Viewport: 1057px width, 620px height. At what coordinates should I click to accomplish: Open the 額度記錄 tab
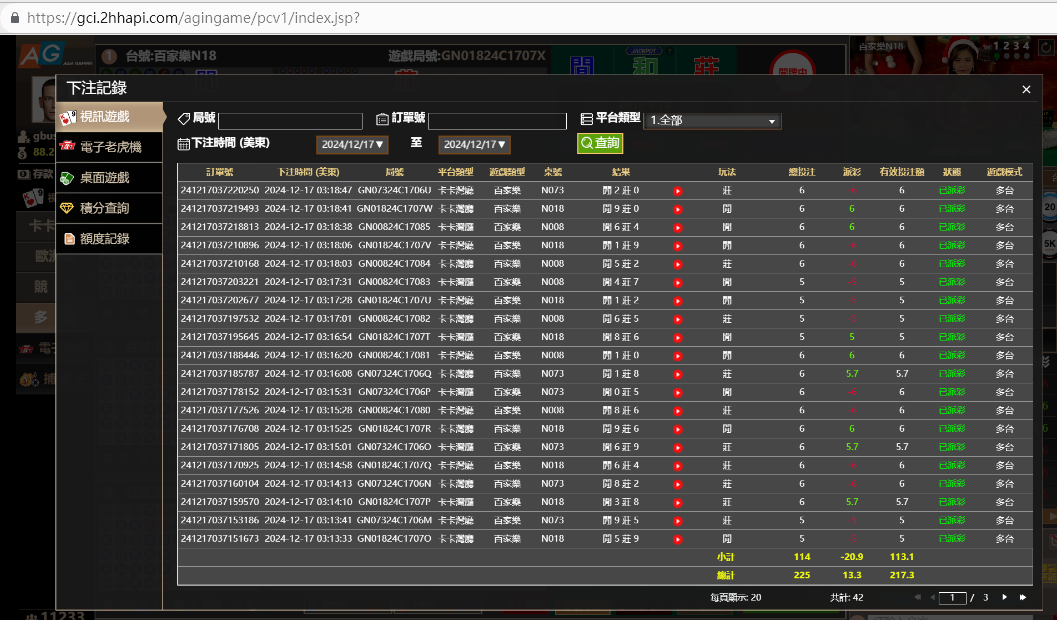click(x=110, y=239)
